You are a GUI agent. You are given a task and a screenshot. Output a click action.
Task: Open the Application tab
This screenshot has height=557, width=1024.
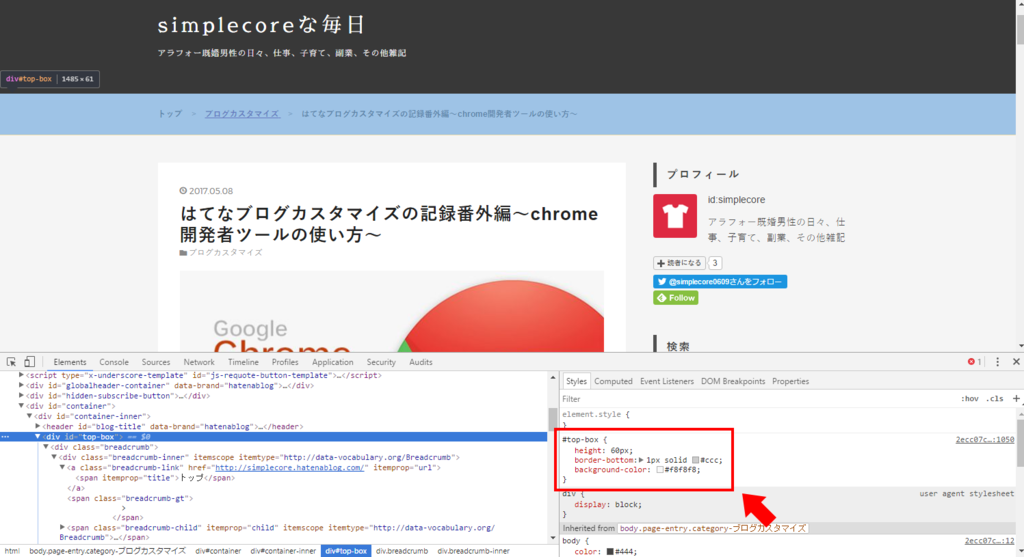click(332, 362)
